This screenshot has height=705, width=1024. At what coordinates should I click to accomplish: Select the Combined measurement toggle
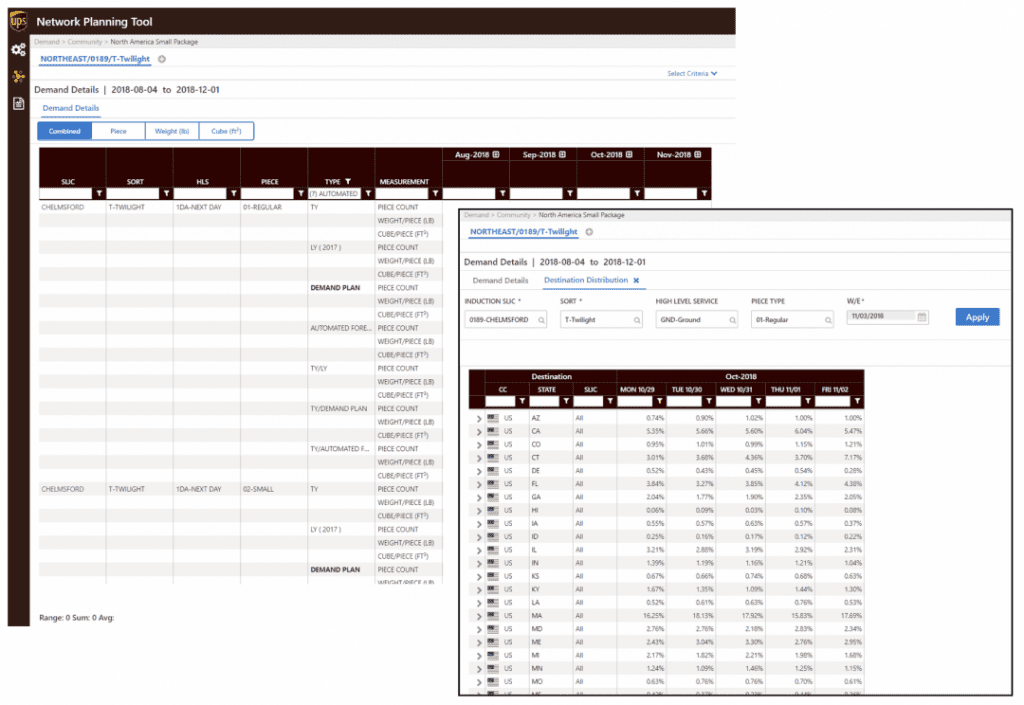[x=64, y=131]
